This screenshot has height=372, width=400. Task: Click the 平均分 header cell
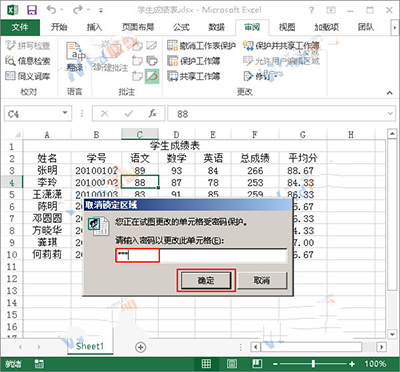[303, 158]
